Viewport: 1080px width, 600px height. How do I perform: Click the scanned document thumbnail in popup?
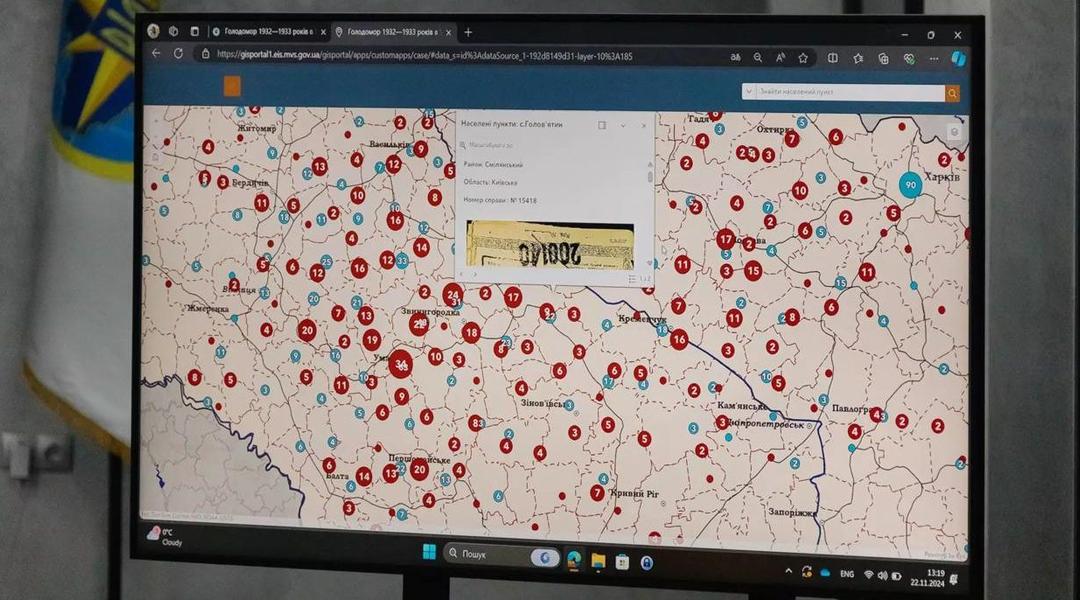click(550, 244)
